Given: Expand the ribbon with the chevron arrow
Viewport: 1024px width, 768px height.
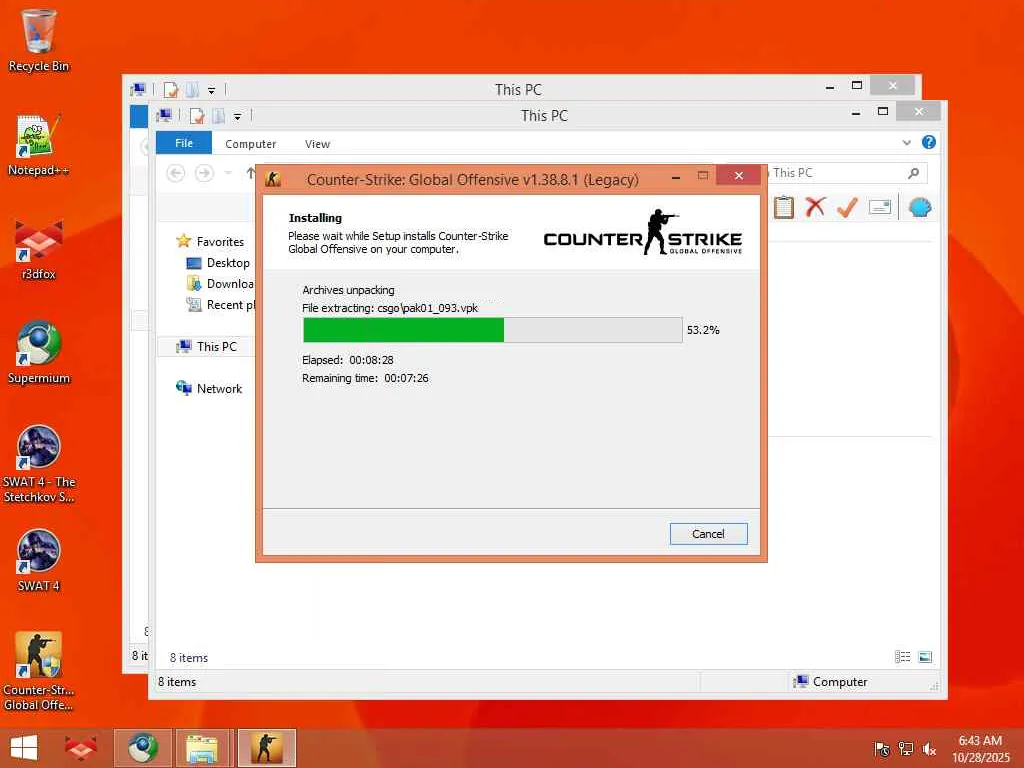Looking at the screenshot, I should (906, 142).
